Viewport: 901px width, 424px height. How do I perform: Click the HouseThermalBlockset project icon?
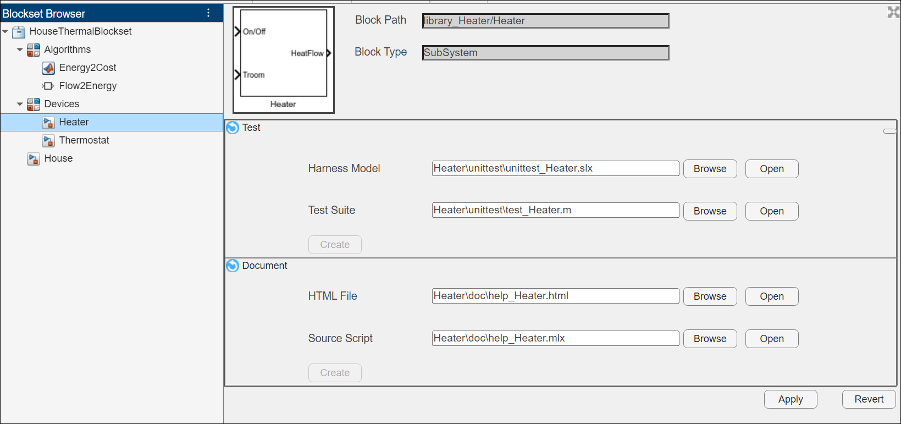(19, 32)
